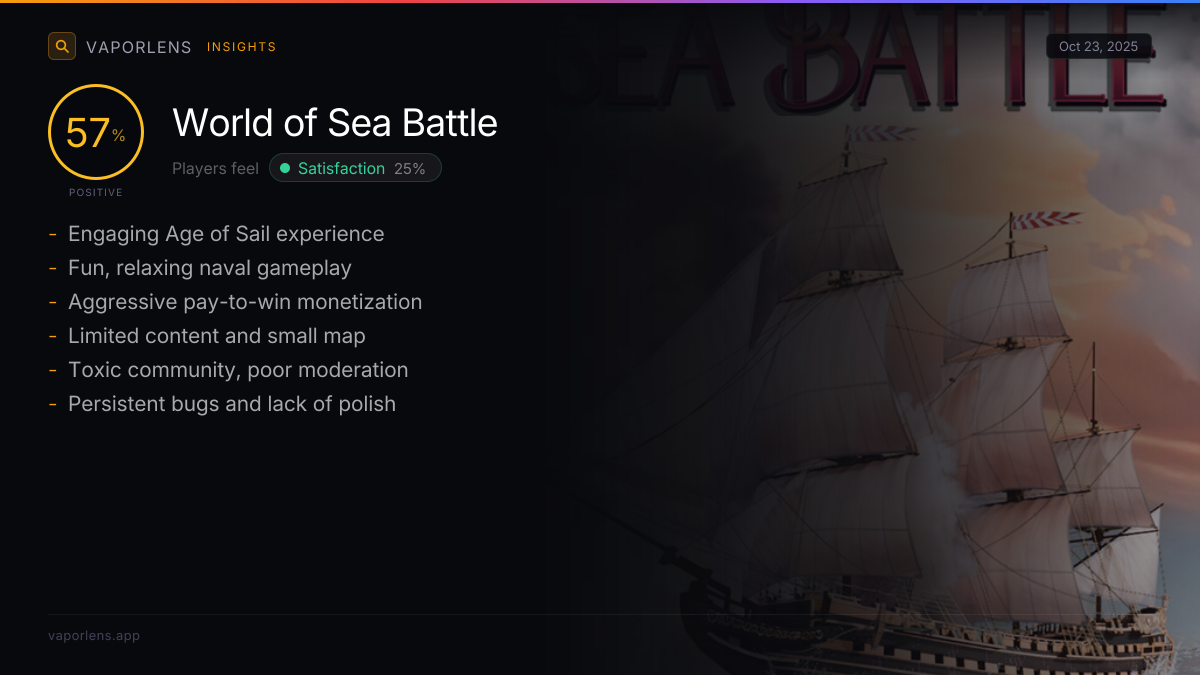This screenshot has height=675, width=1200.
Task: Click the POSITIVE label under the score
Action: [96, 192]
